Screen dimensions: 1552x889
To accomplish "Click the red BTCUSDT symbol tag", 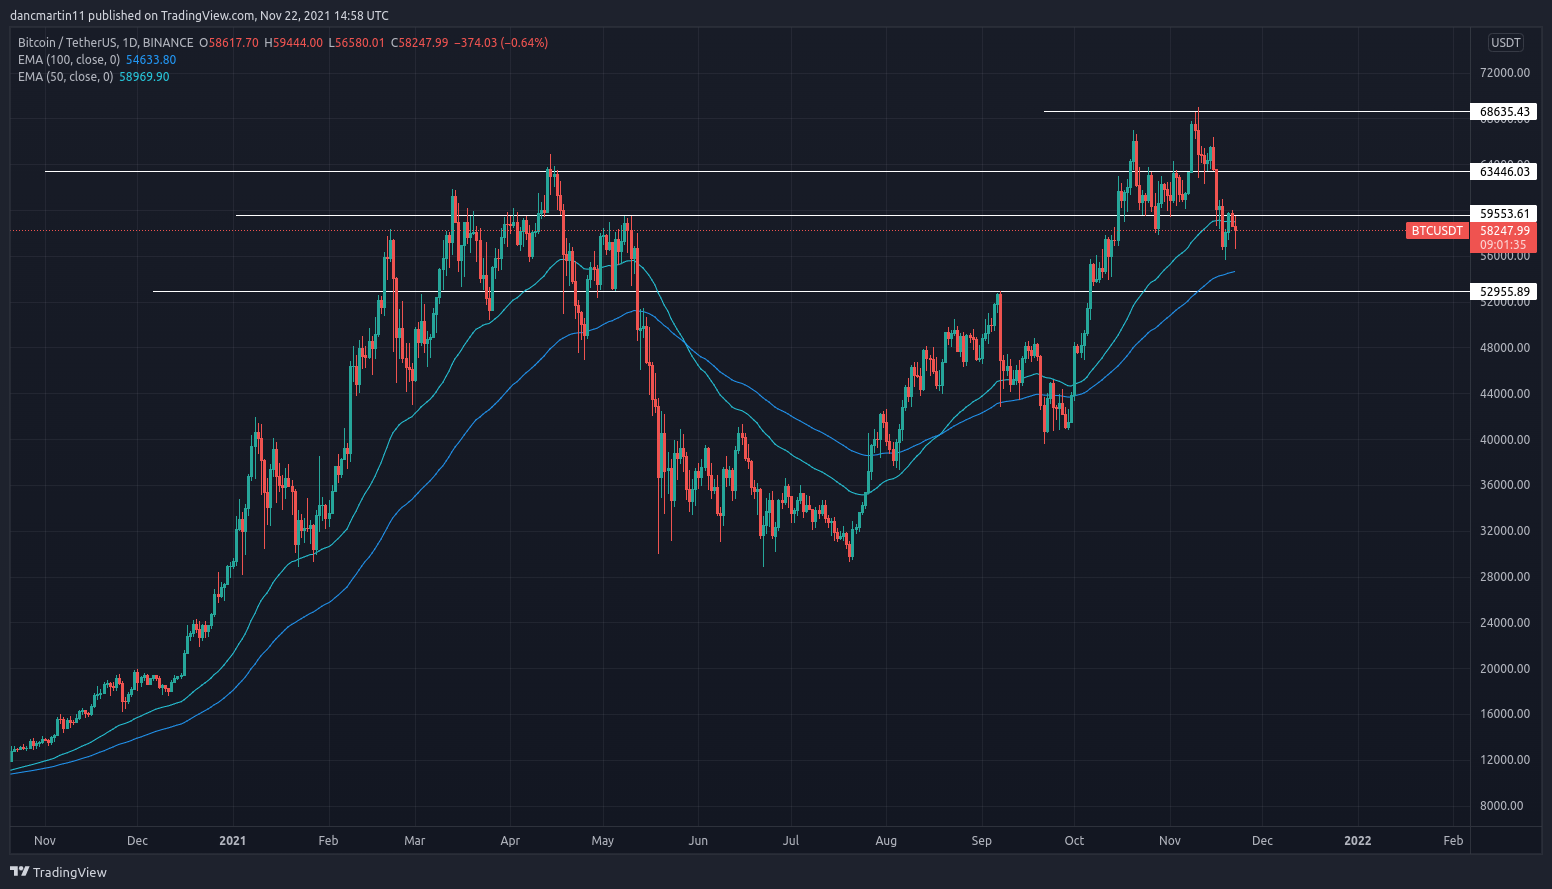I will [x=1436, y=231].
